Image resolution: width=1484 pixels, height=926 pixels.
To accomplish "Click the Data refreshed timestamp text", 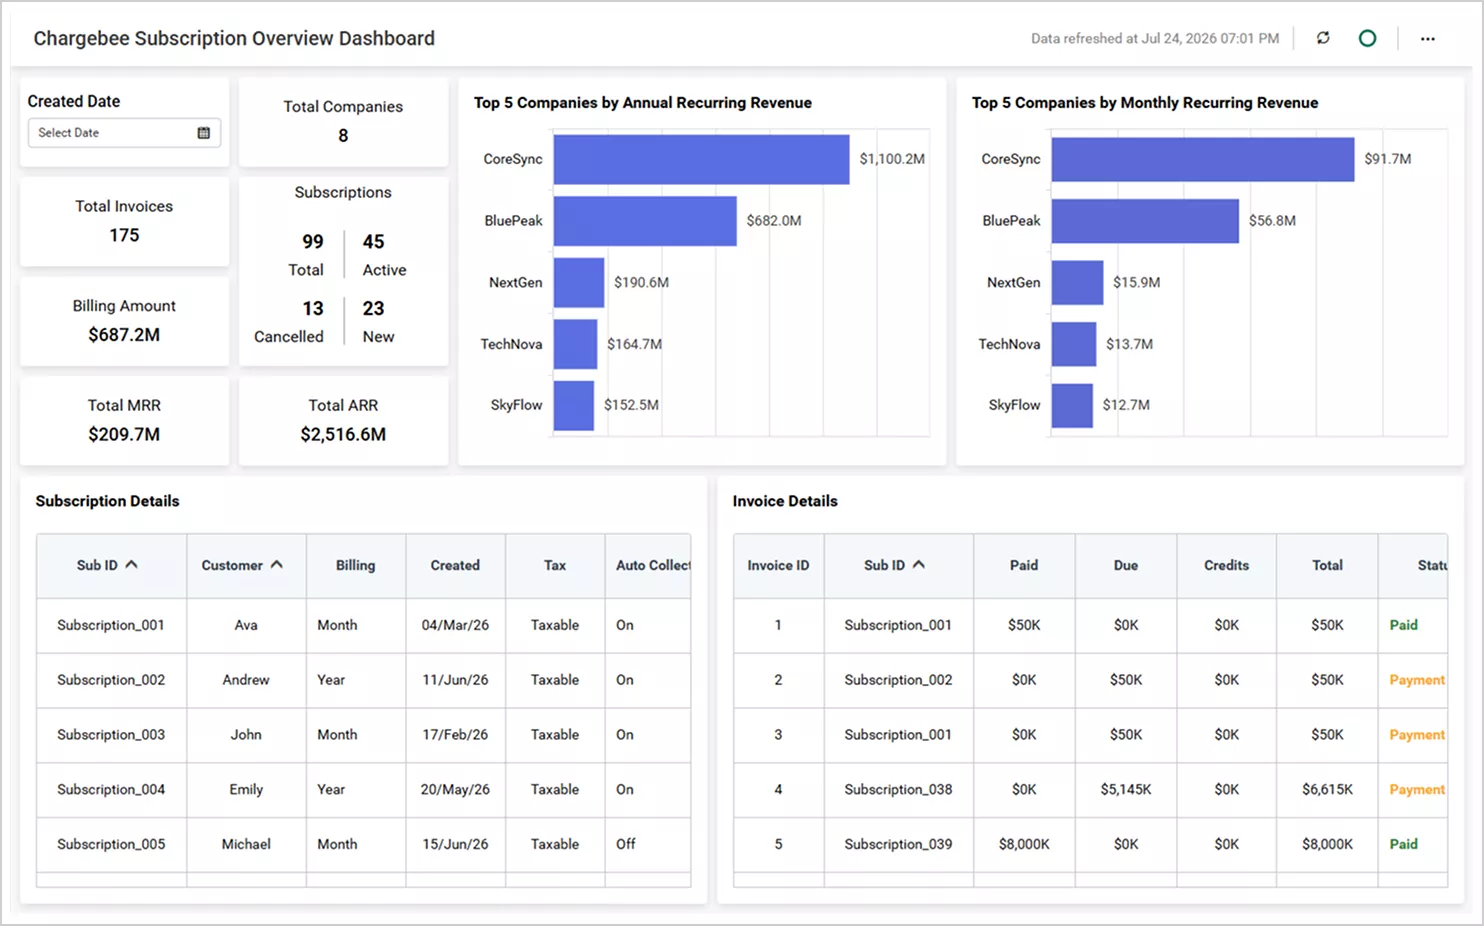I will pos(1155,38).
